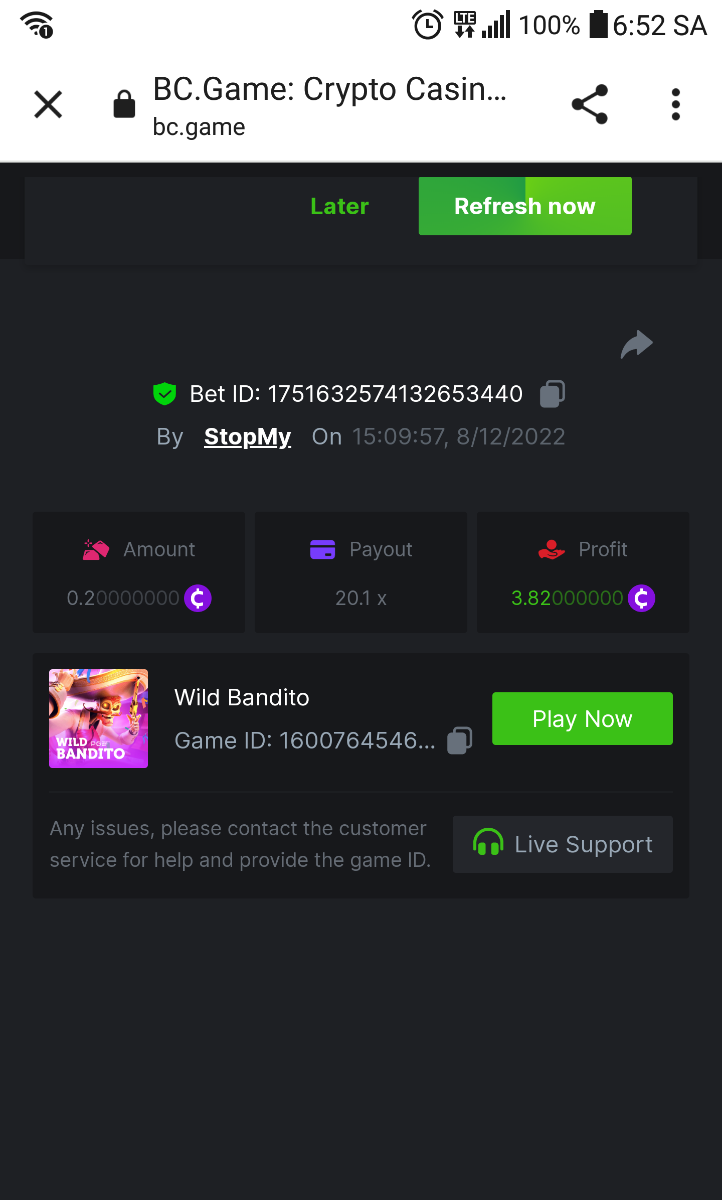722x1200 pixels.
Task: Tap the green verified shield icon
Action: pos(164,394)
